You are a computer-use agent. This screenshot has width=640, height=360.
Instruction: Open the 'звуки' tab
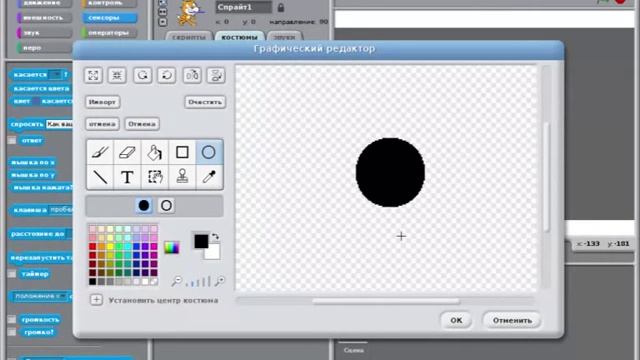click(x=284, y=37)
